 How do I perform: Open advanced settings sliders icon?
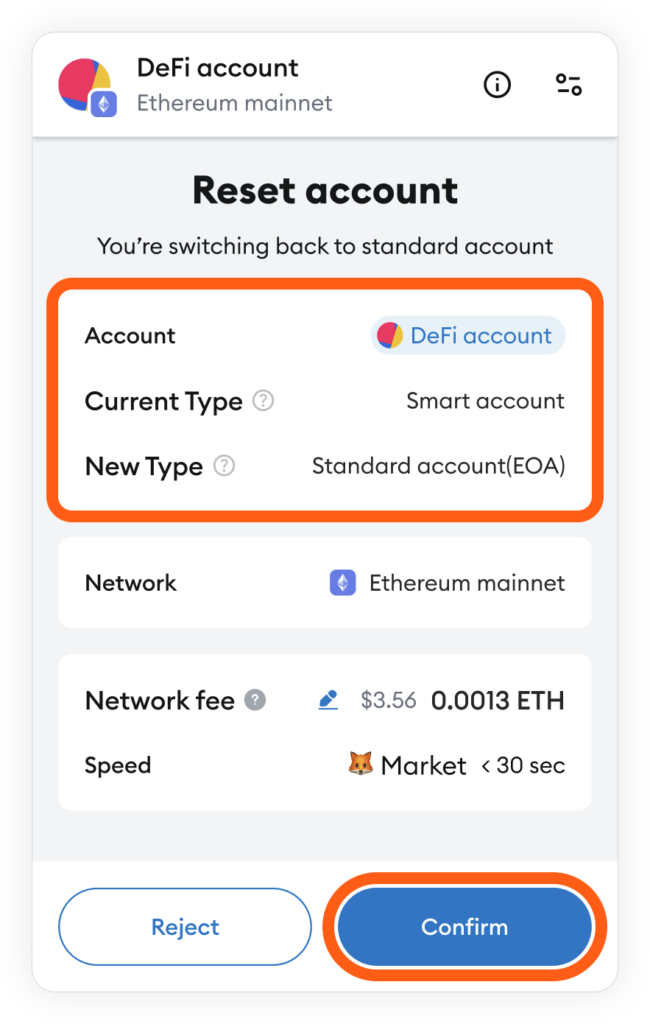point(568,85)
